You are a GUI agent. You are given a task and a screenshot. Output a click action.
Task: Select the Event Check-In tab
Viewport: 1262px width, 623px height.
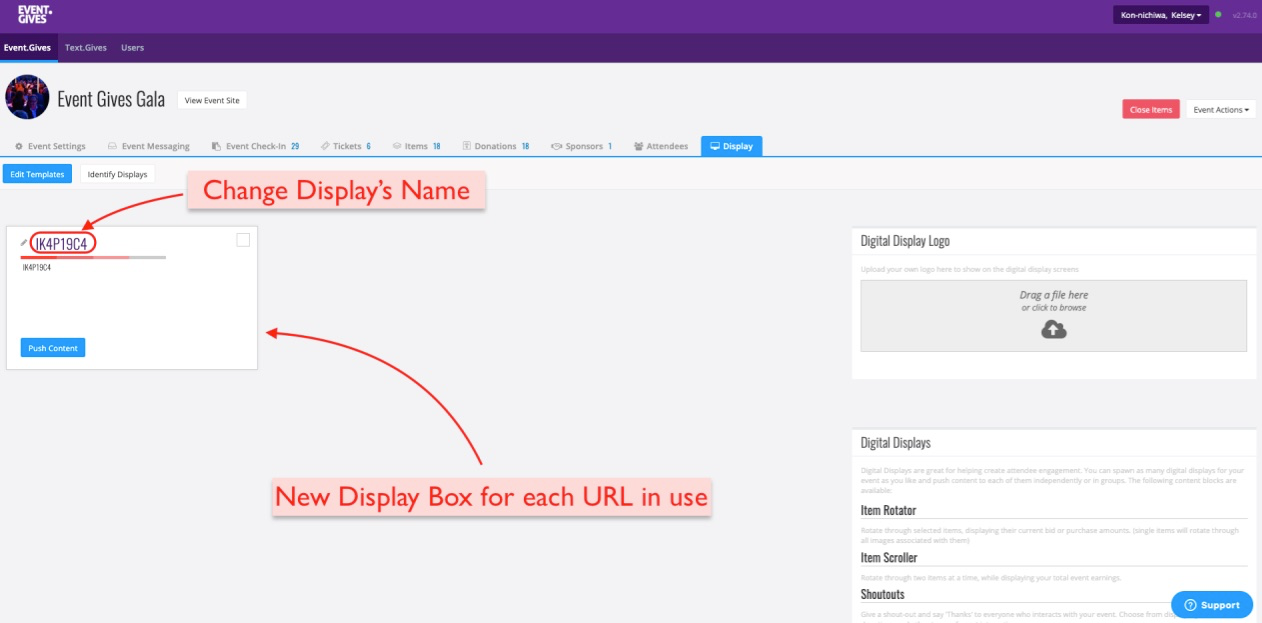pos(255,146)
